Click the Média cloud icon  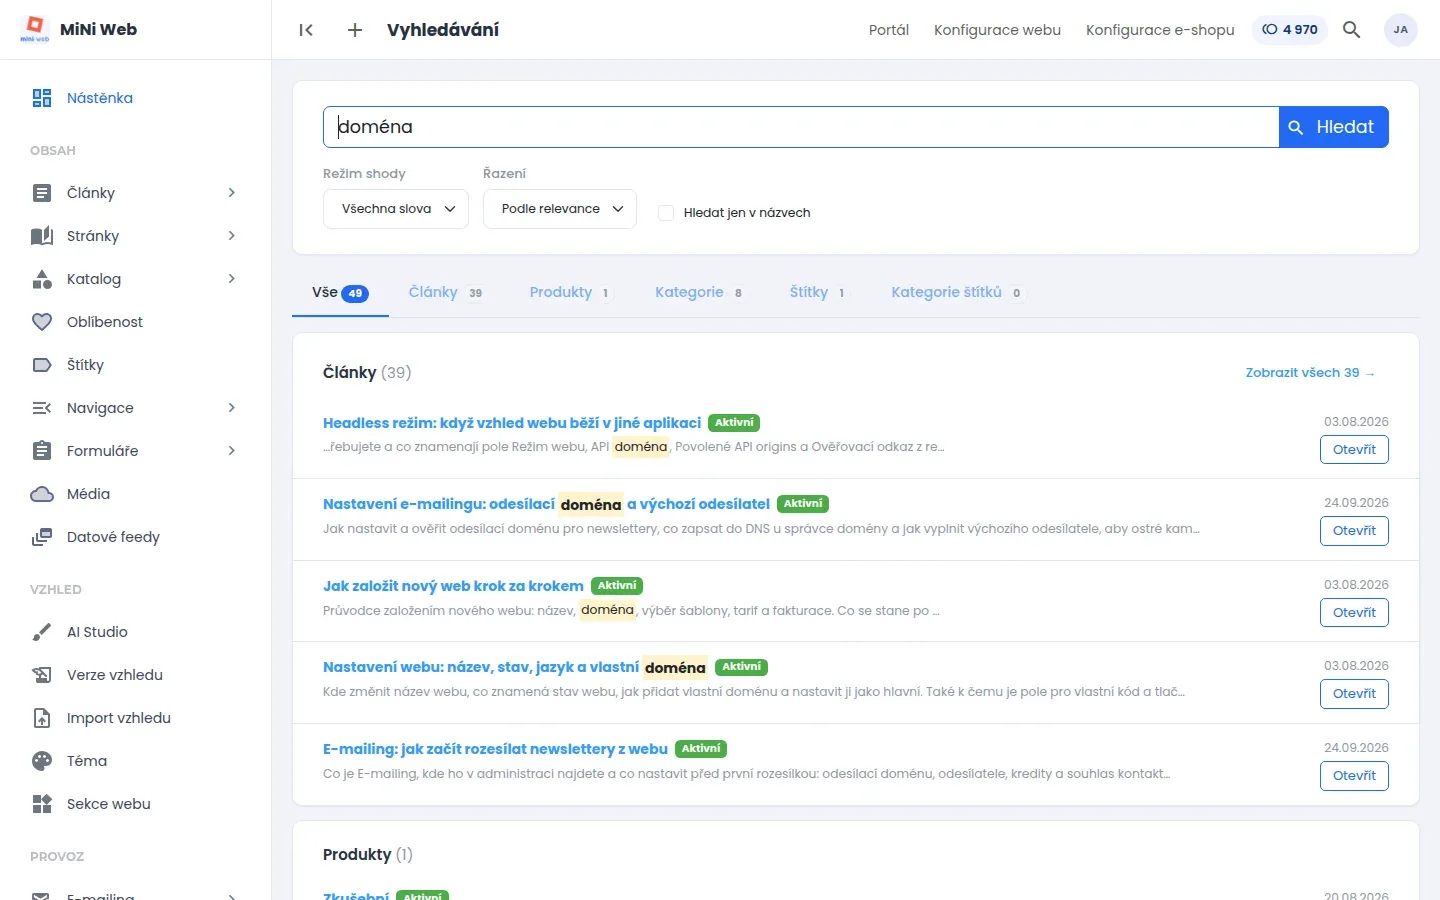coord(42,494)
